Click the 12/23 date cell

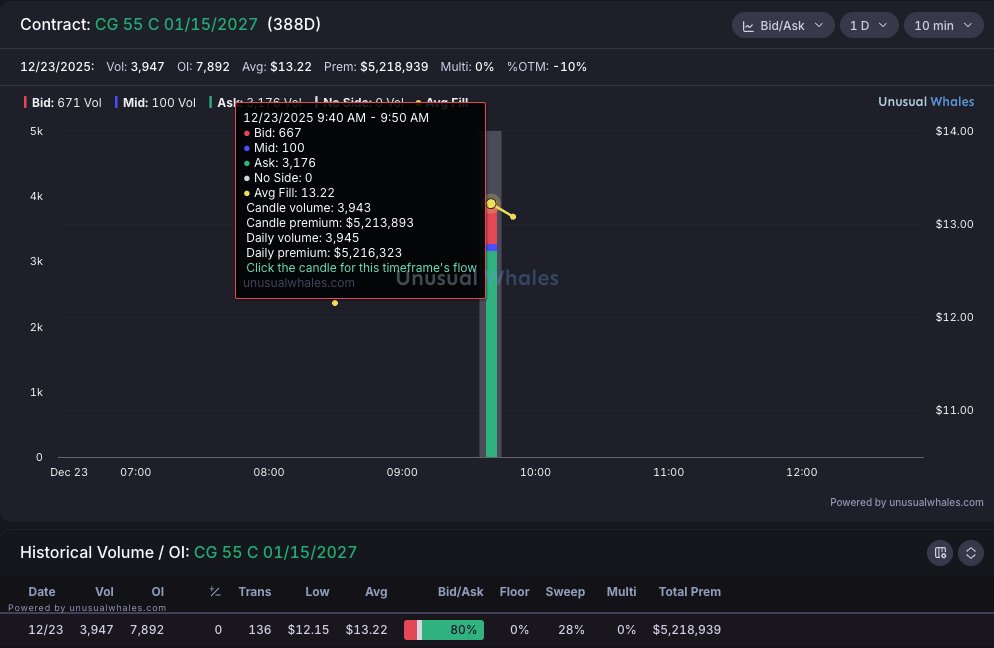[46, 630]
